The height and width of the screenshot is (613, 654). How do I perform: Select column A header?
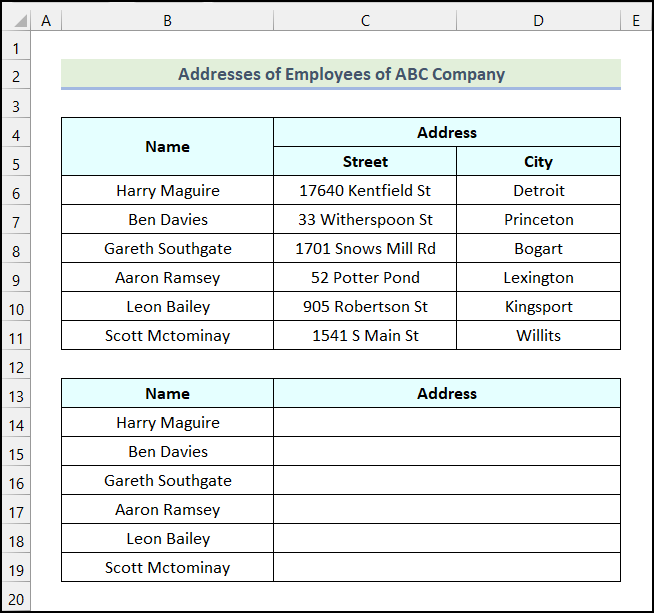[46, 20]
